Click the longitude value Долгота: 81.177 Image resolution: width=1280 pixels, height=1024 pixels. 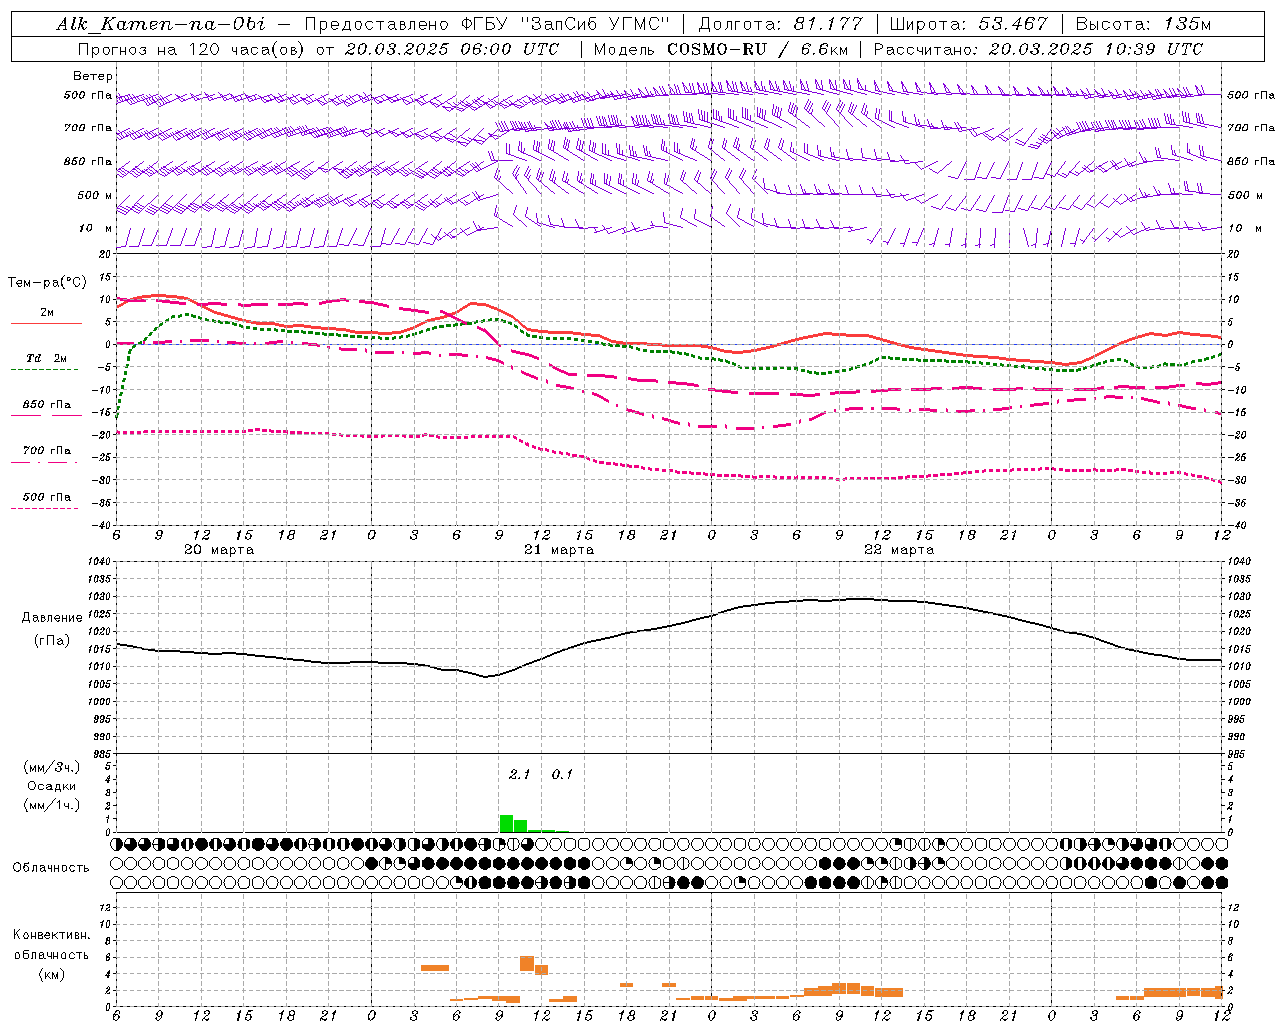[x=780, y=24]
